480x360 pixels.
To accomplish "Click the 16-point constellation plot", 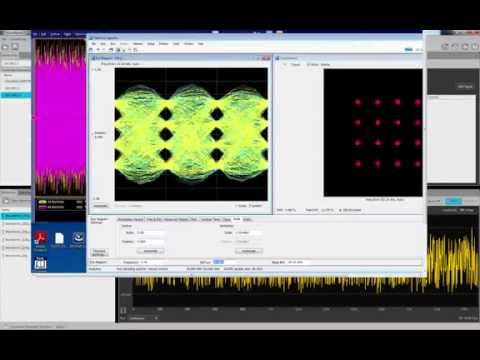I will click(x=373, y=133).
